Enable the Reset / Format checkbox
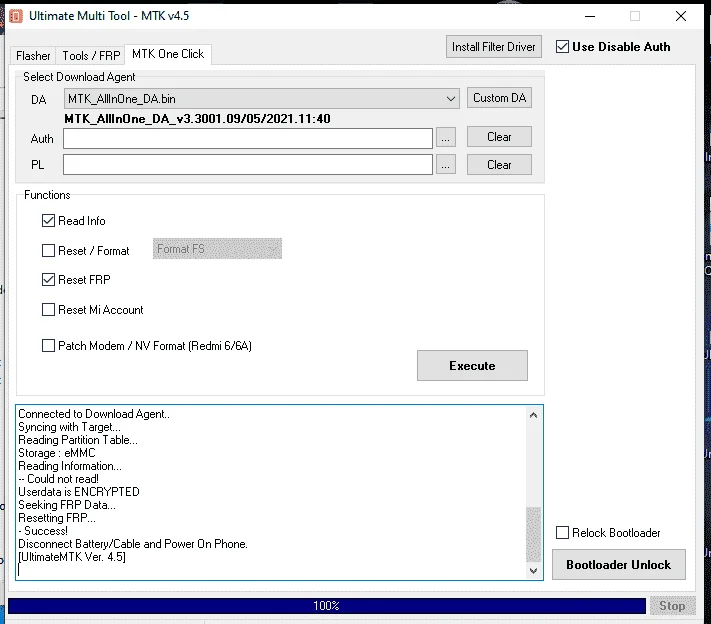 [x=48, y=251]
